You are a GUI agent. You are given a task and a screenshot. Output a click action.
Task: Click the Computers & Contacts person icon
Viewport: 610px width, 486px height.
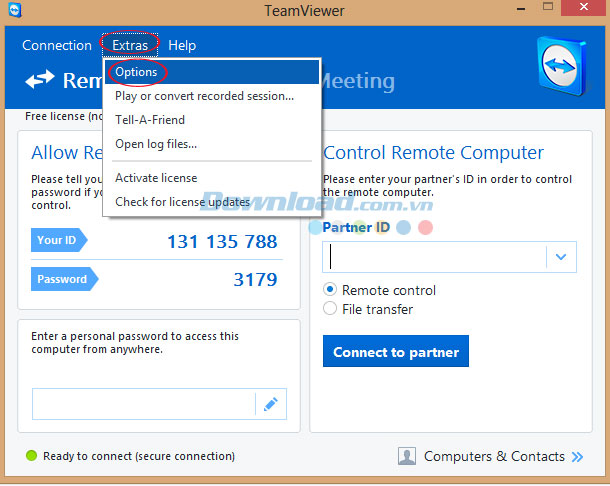[x=407, y=456]
